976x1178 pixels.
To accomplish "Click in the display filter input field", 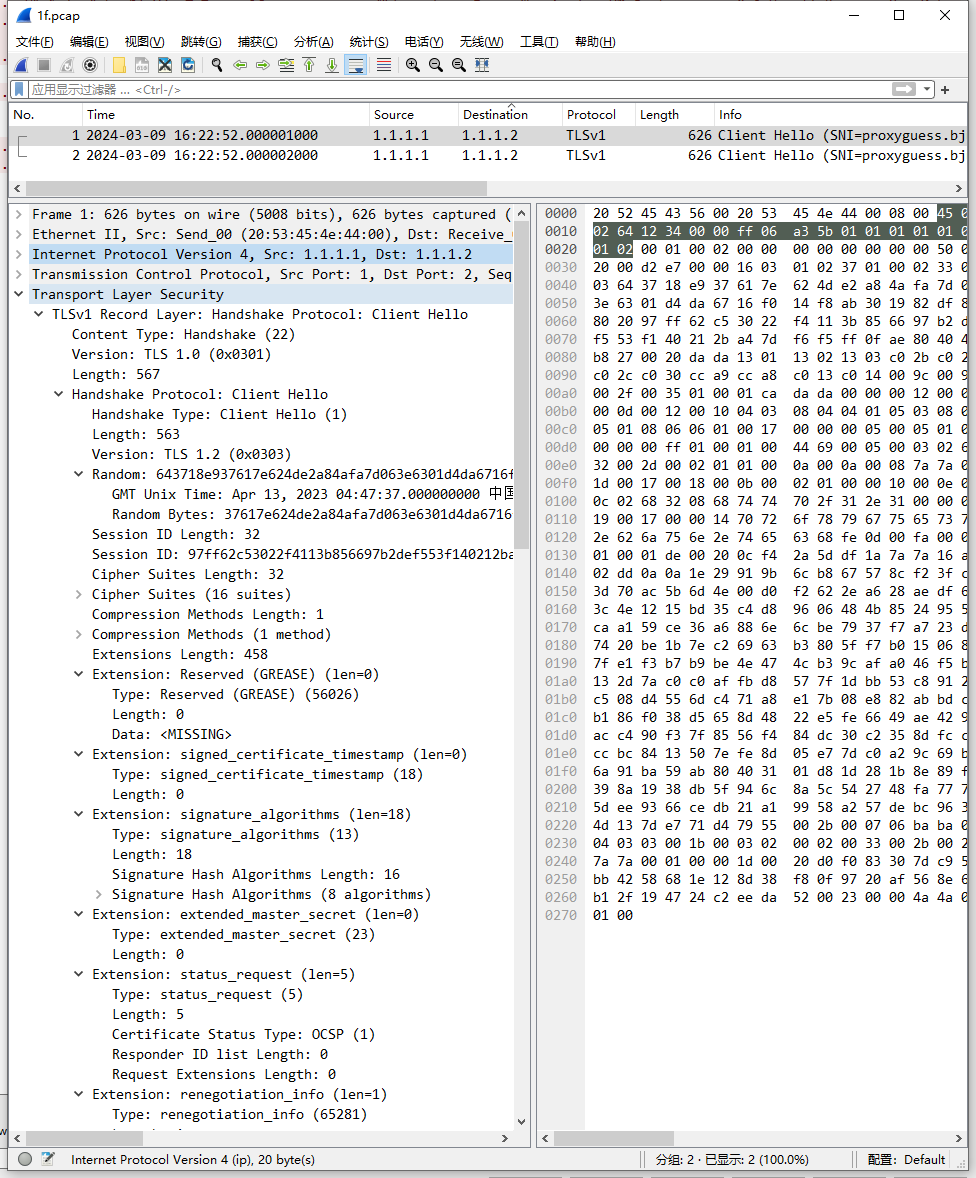I will 450,90.
